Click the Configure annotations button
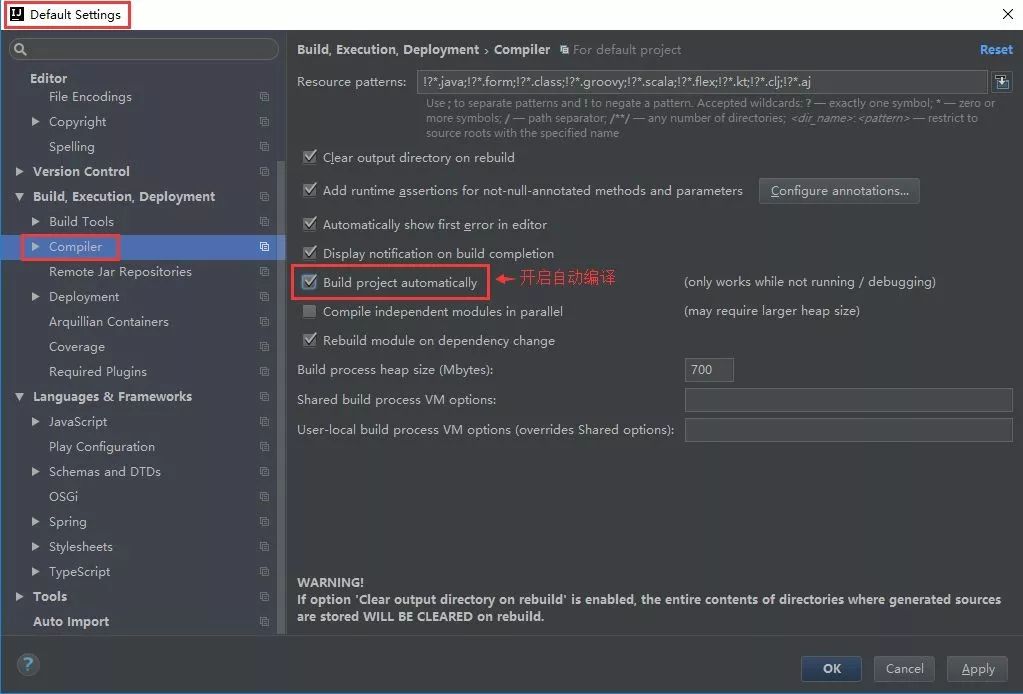Image resolution: width=1023 pixels, height=694 pixels. [x=838, y=191]
